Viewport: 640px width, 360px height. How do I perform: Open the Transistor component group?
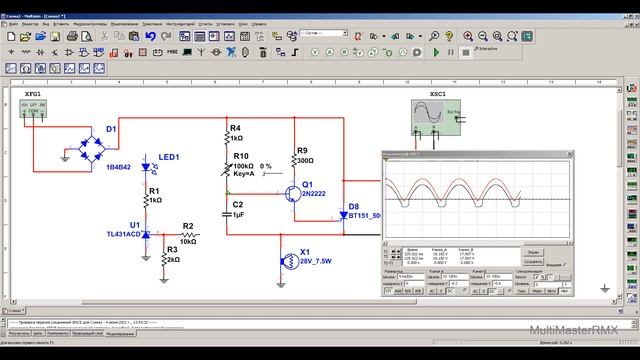click(55, 52)
